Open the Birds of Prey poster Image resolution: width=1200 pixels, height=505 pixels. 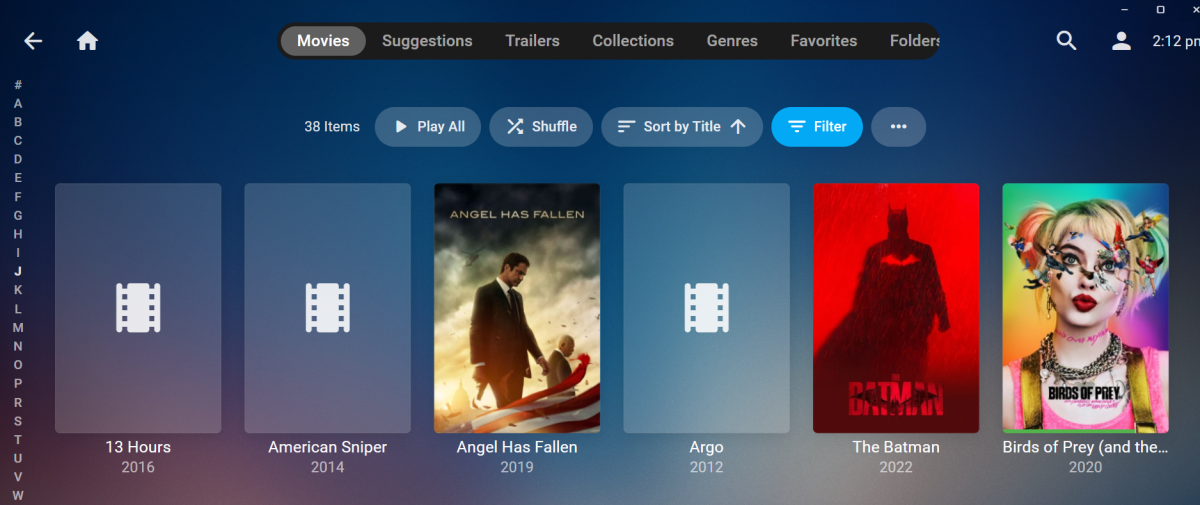(x=1086, y=308)
